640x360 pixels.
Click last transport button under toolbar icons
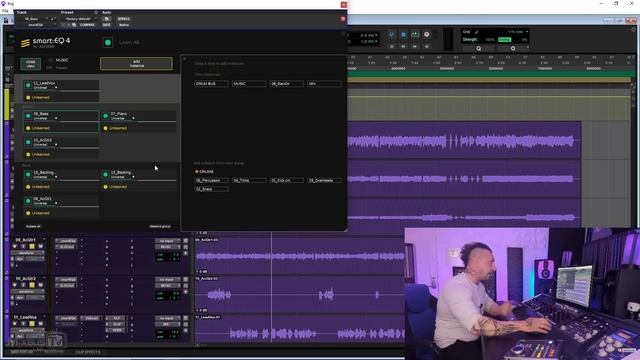coord(426,46)
